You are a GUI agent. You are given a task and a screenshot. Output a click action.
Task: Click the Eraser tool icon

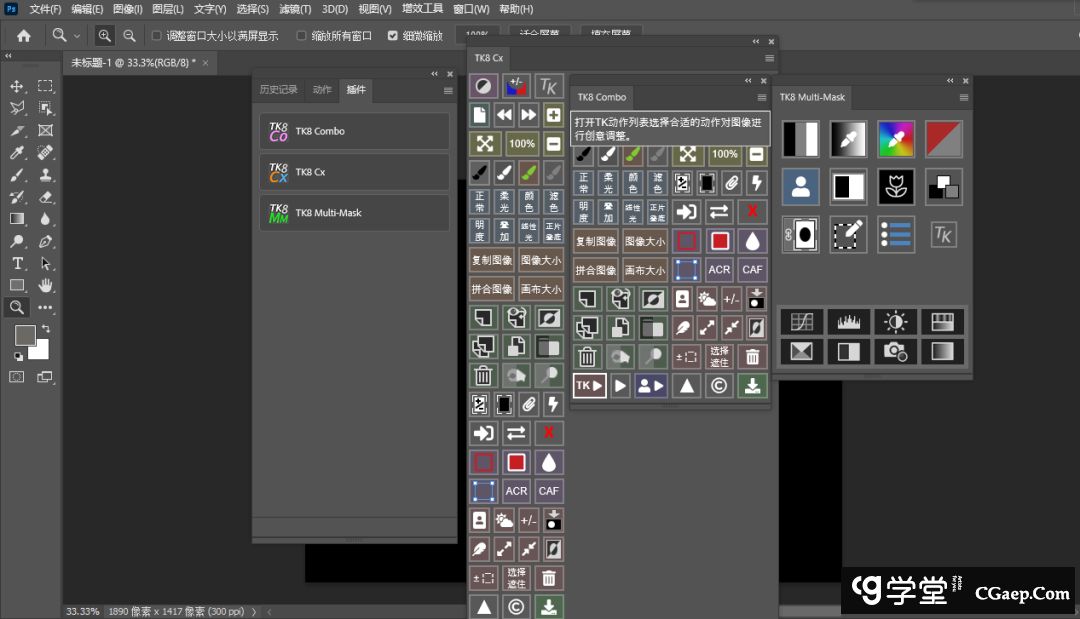(45, 197)
